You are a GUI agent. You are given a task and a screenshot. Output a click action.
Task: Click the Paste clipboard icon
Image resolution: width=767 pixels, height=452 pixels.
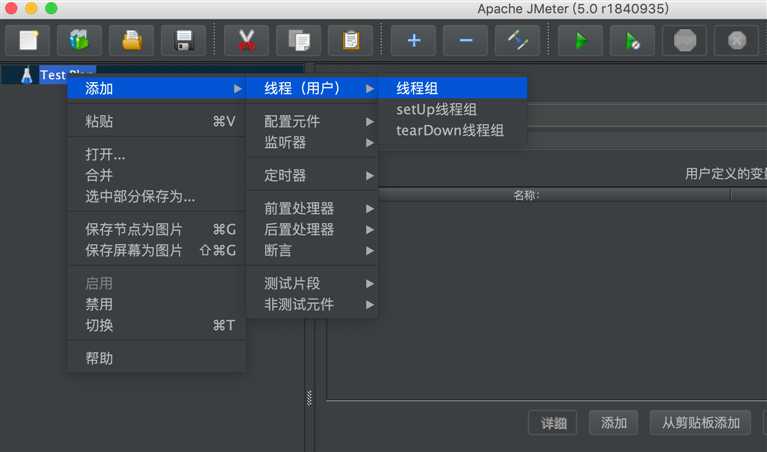[351, 40]
